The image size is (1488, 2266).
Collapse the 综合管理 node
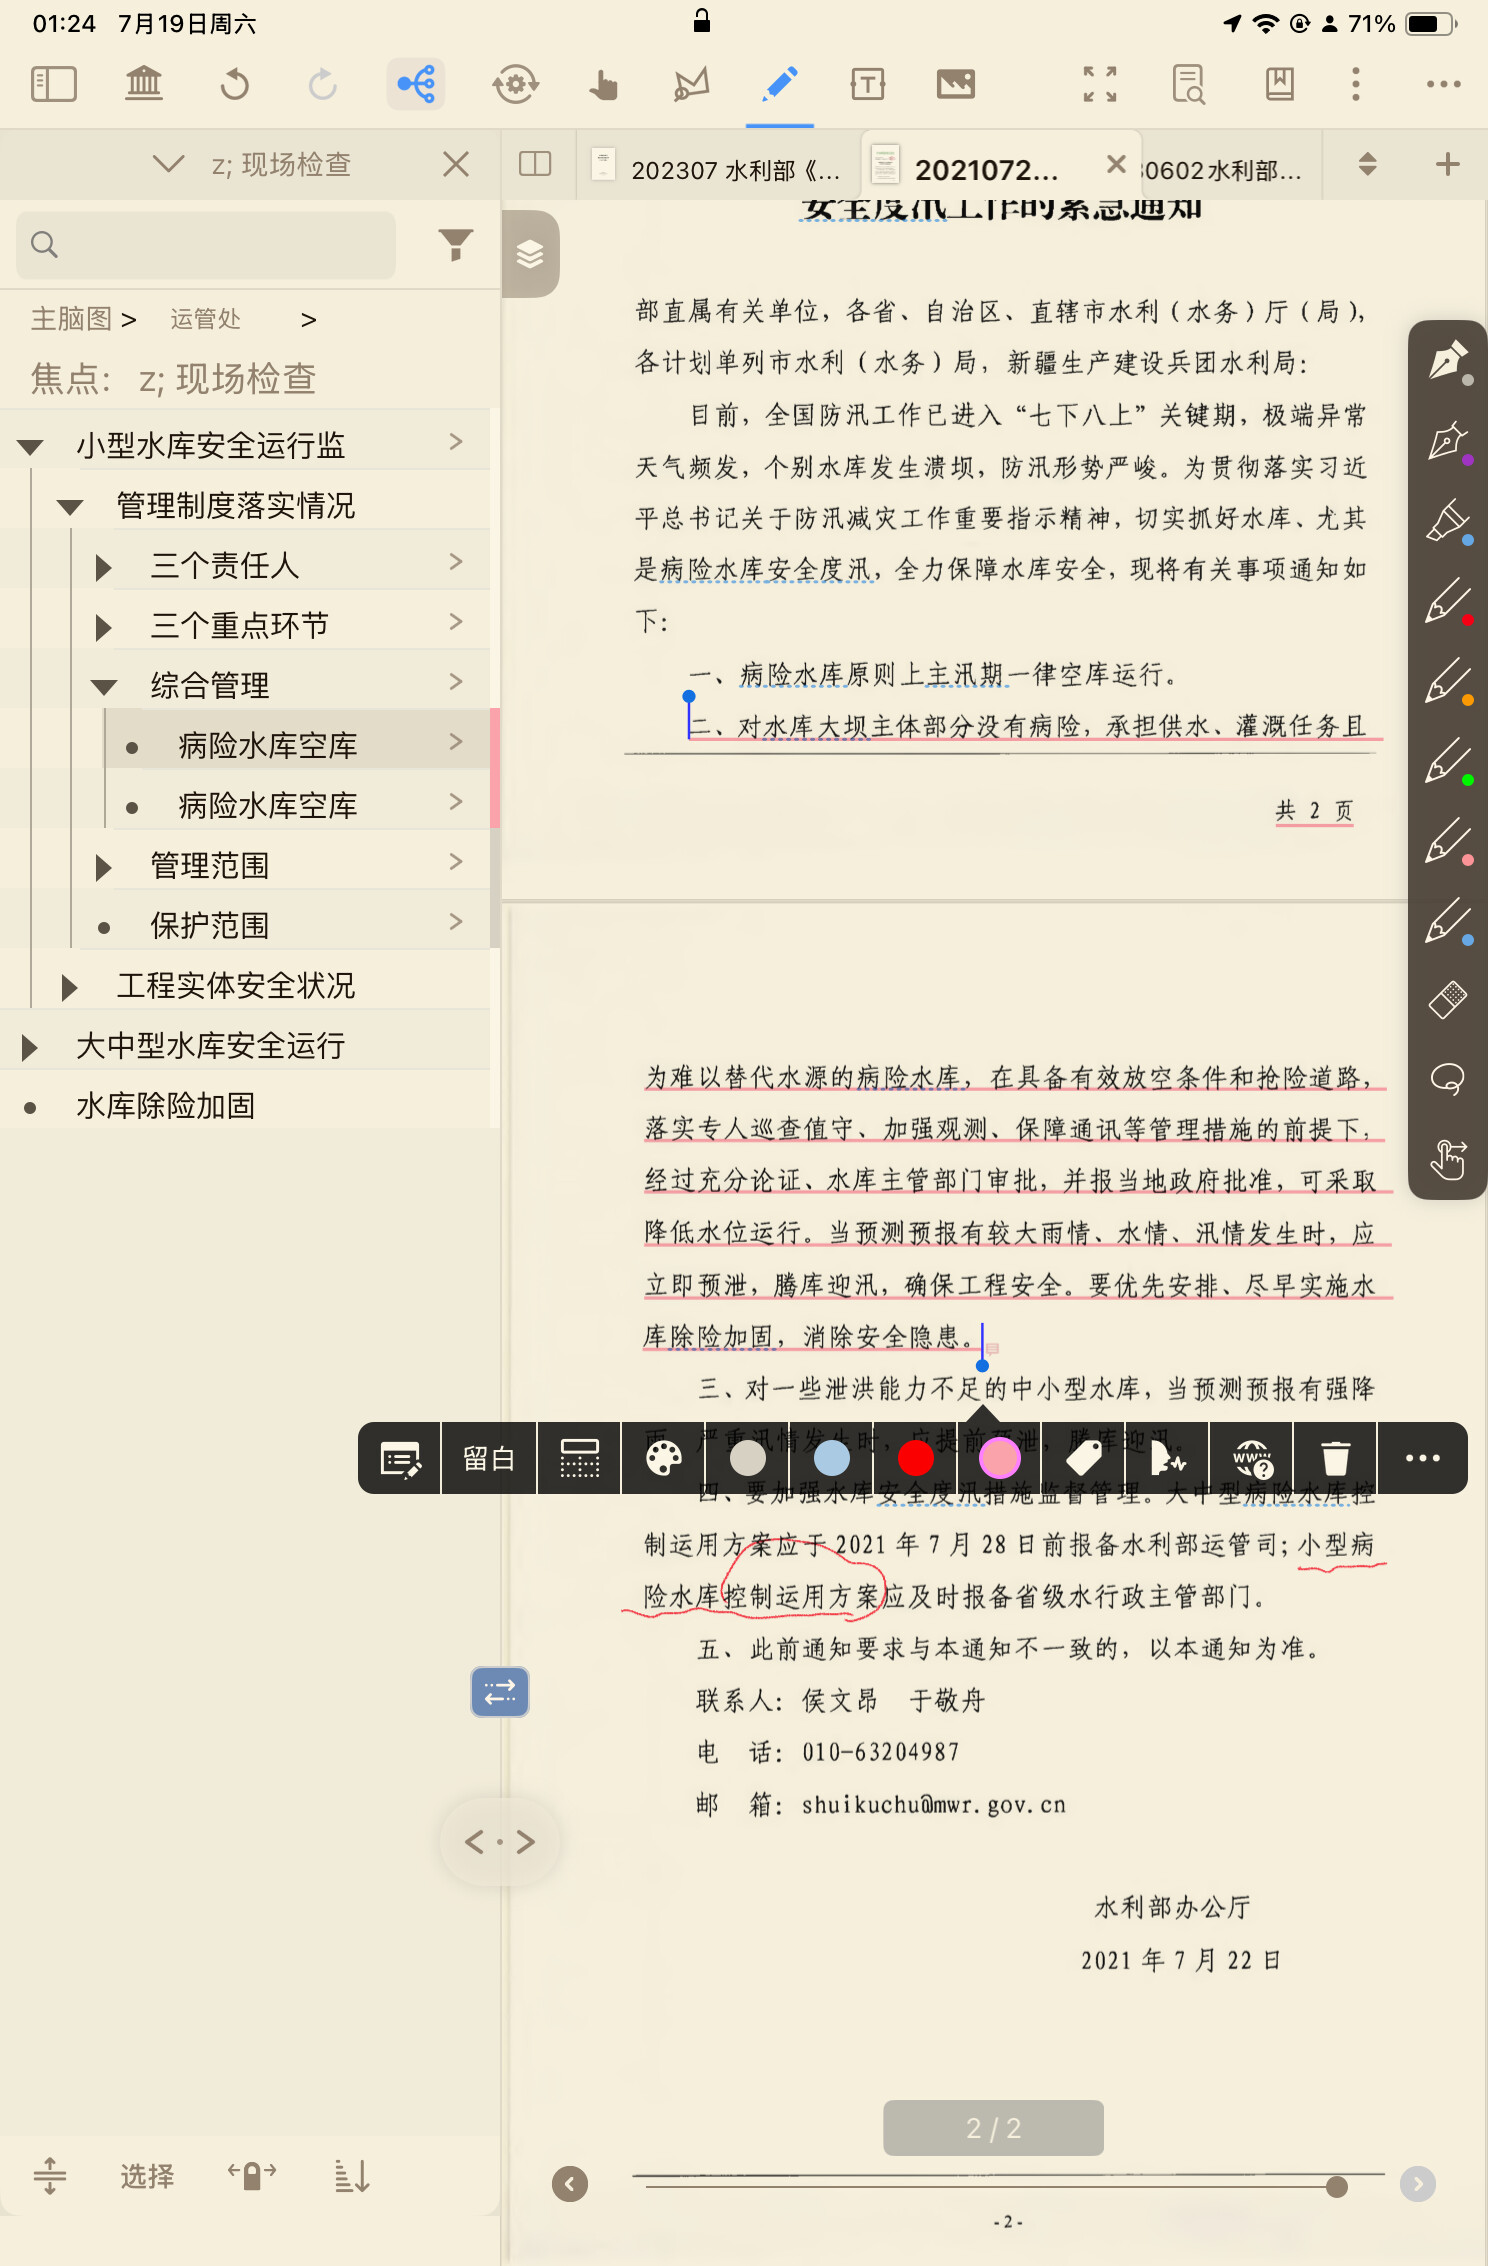coord(104,687)
